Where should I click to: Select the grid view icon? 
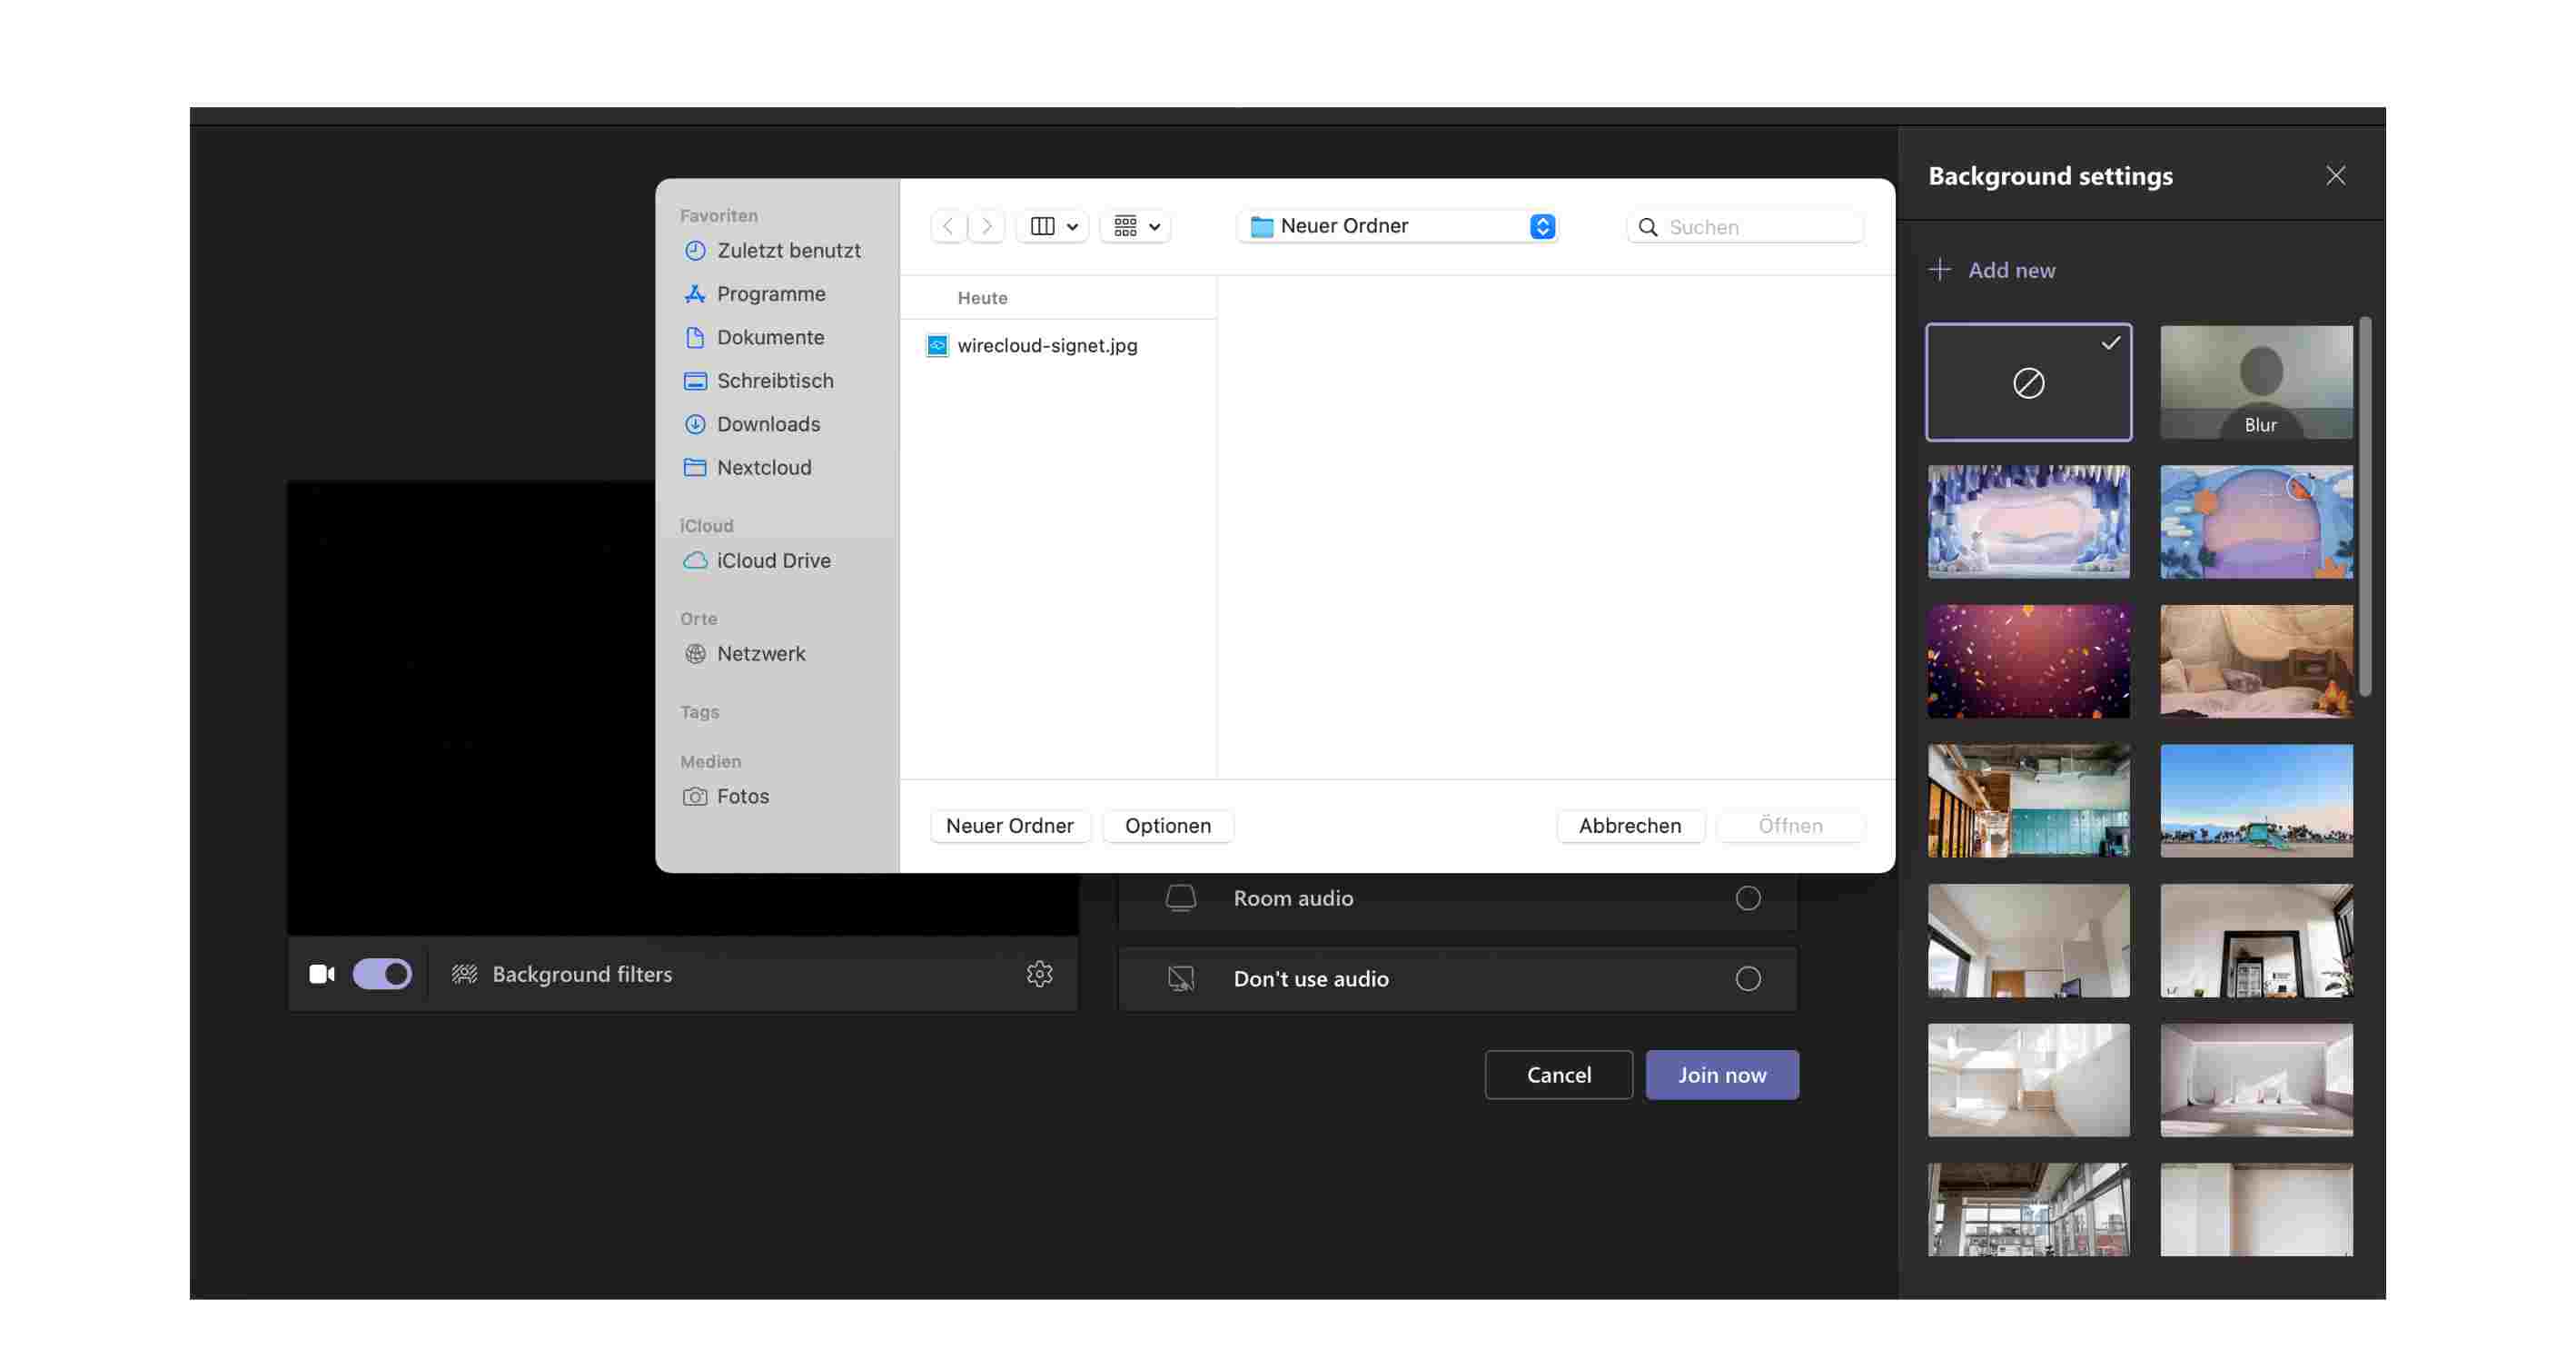point(1125,223)
